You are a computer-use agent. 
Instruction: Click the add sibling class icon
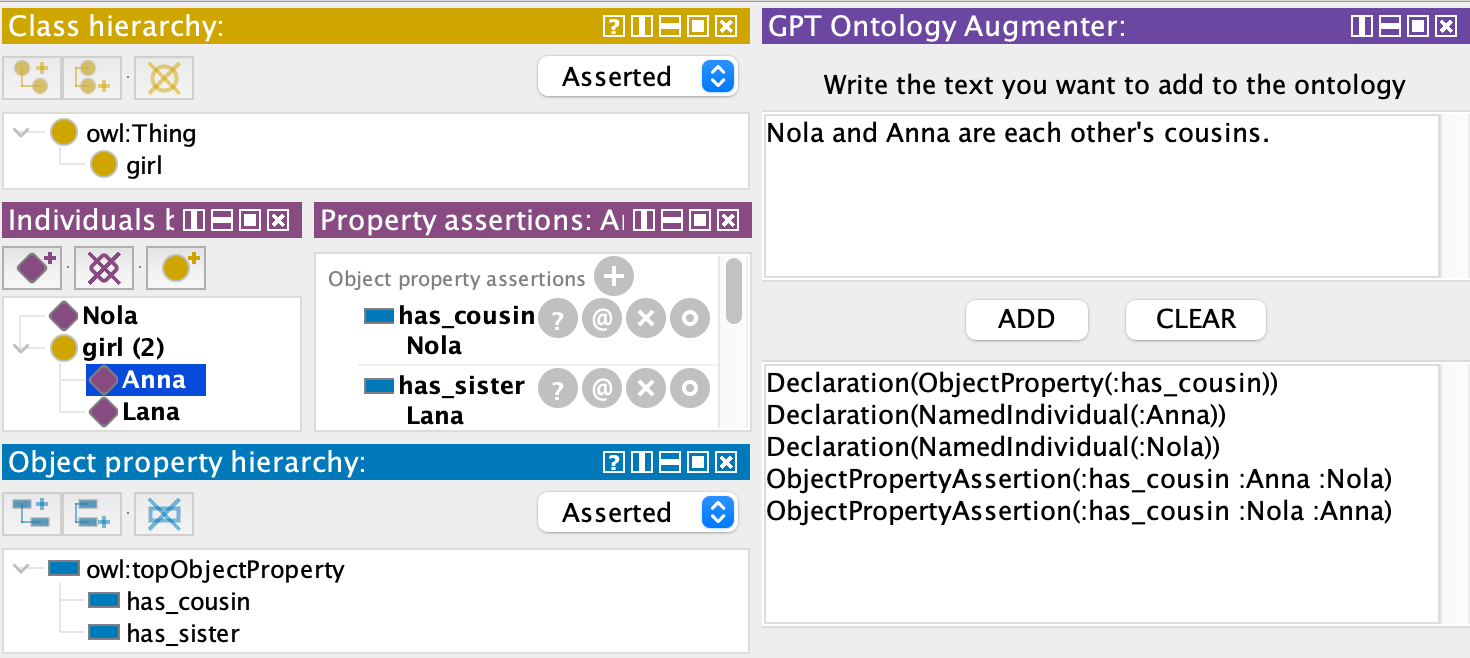(x=92, y=78)
